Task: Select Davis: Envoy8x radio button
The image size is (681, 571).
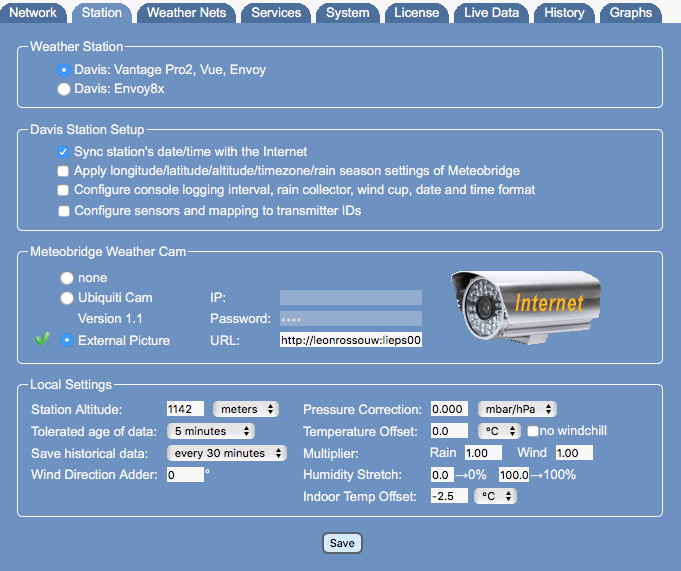Action: point(64,89)
